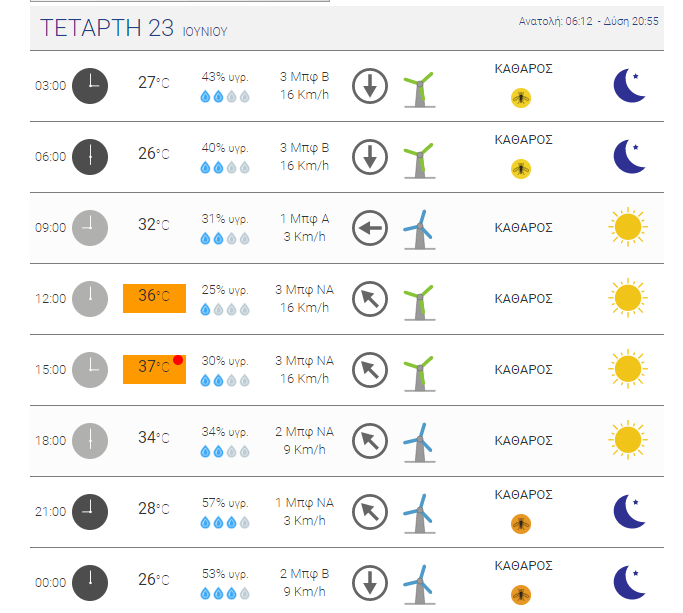Click the moon icon at 06:00
Viewport: 683px width, 613px height.
coord(629,156)
